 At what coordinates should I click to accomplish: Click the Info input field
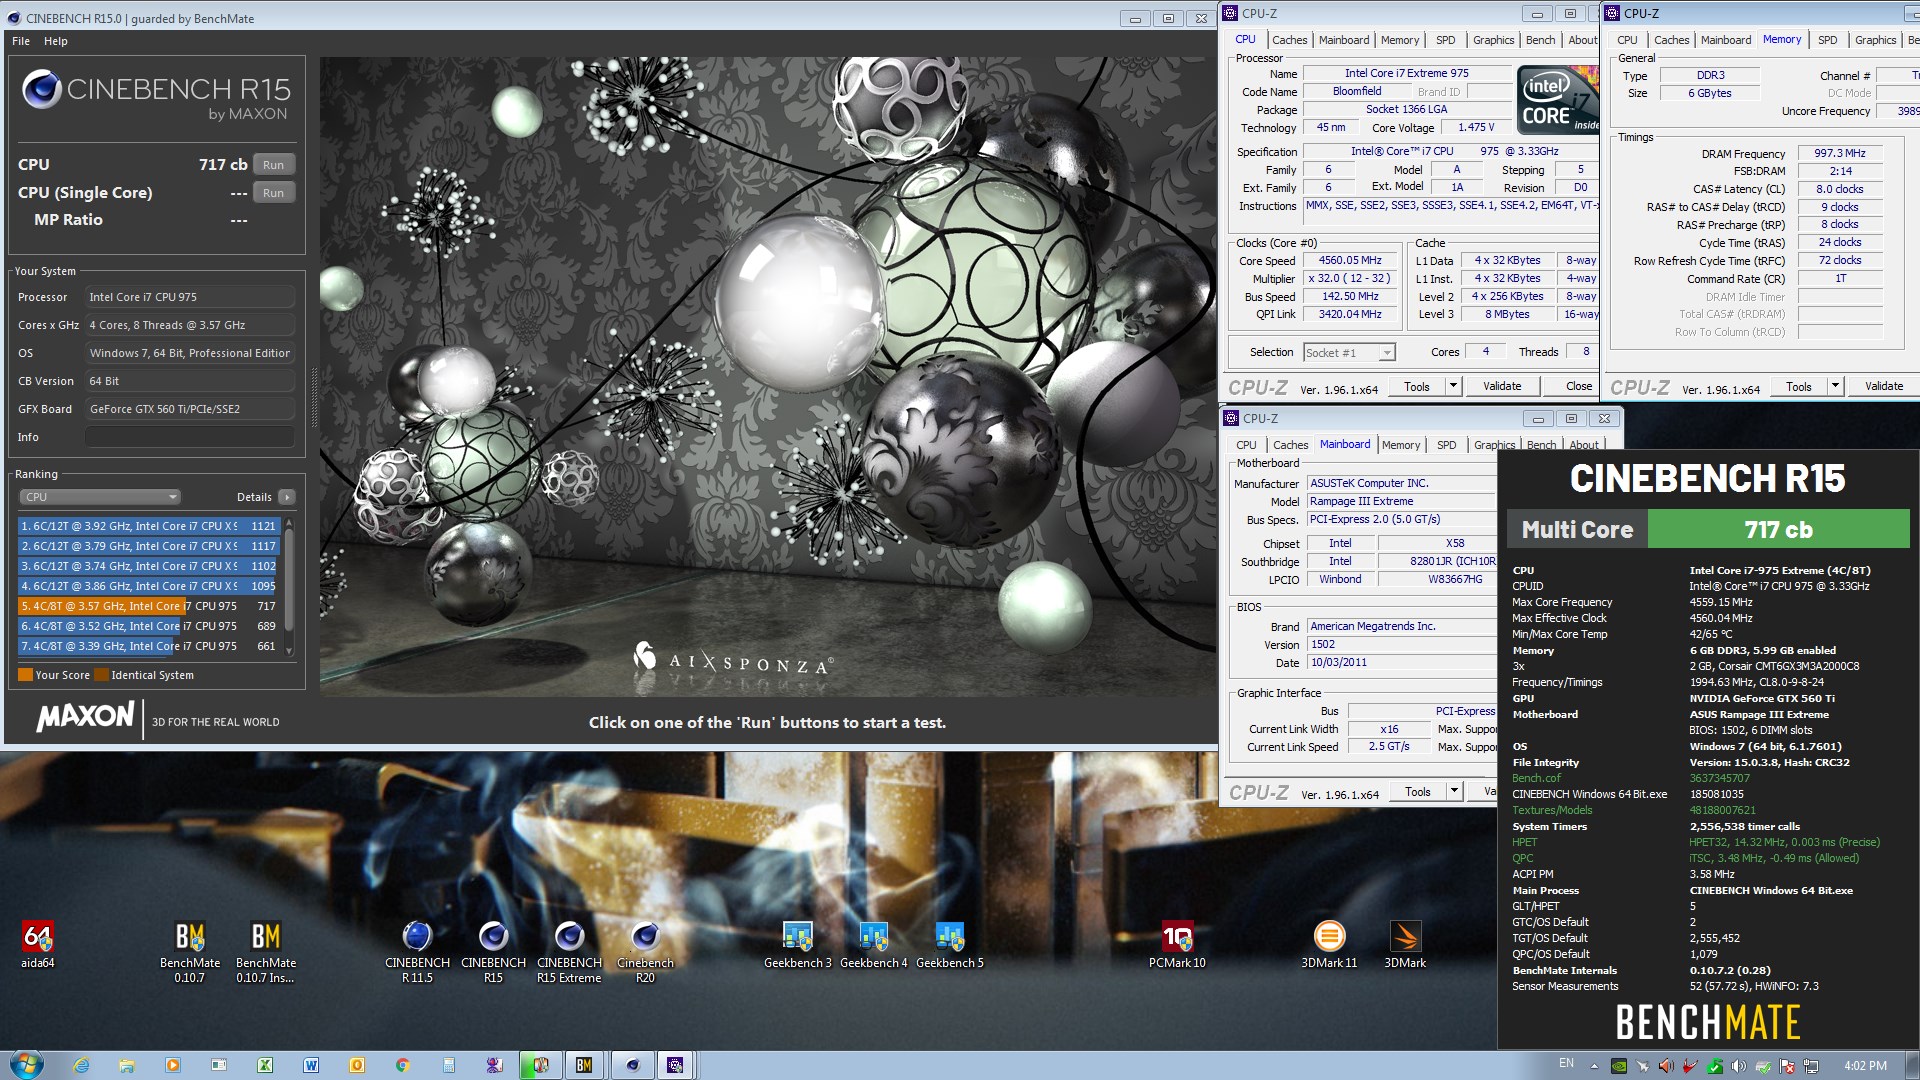tap(190, 437)
